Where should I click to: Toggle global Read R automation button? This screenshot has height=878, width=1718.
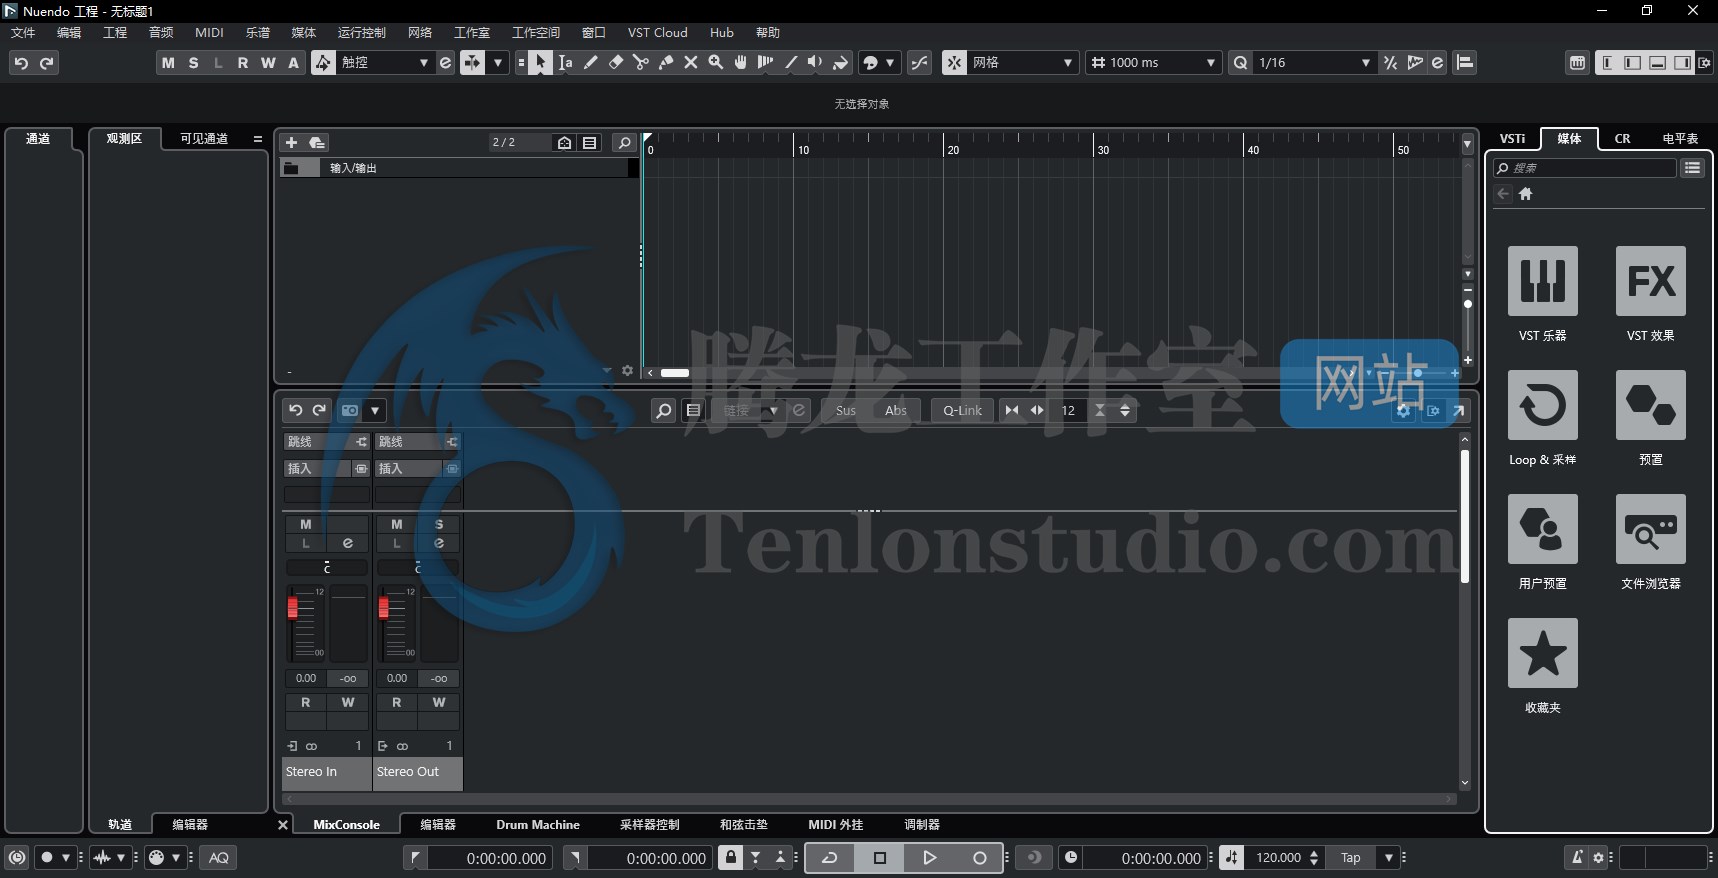(x=242, y=62)
